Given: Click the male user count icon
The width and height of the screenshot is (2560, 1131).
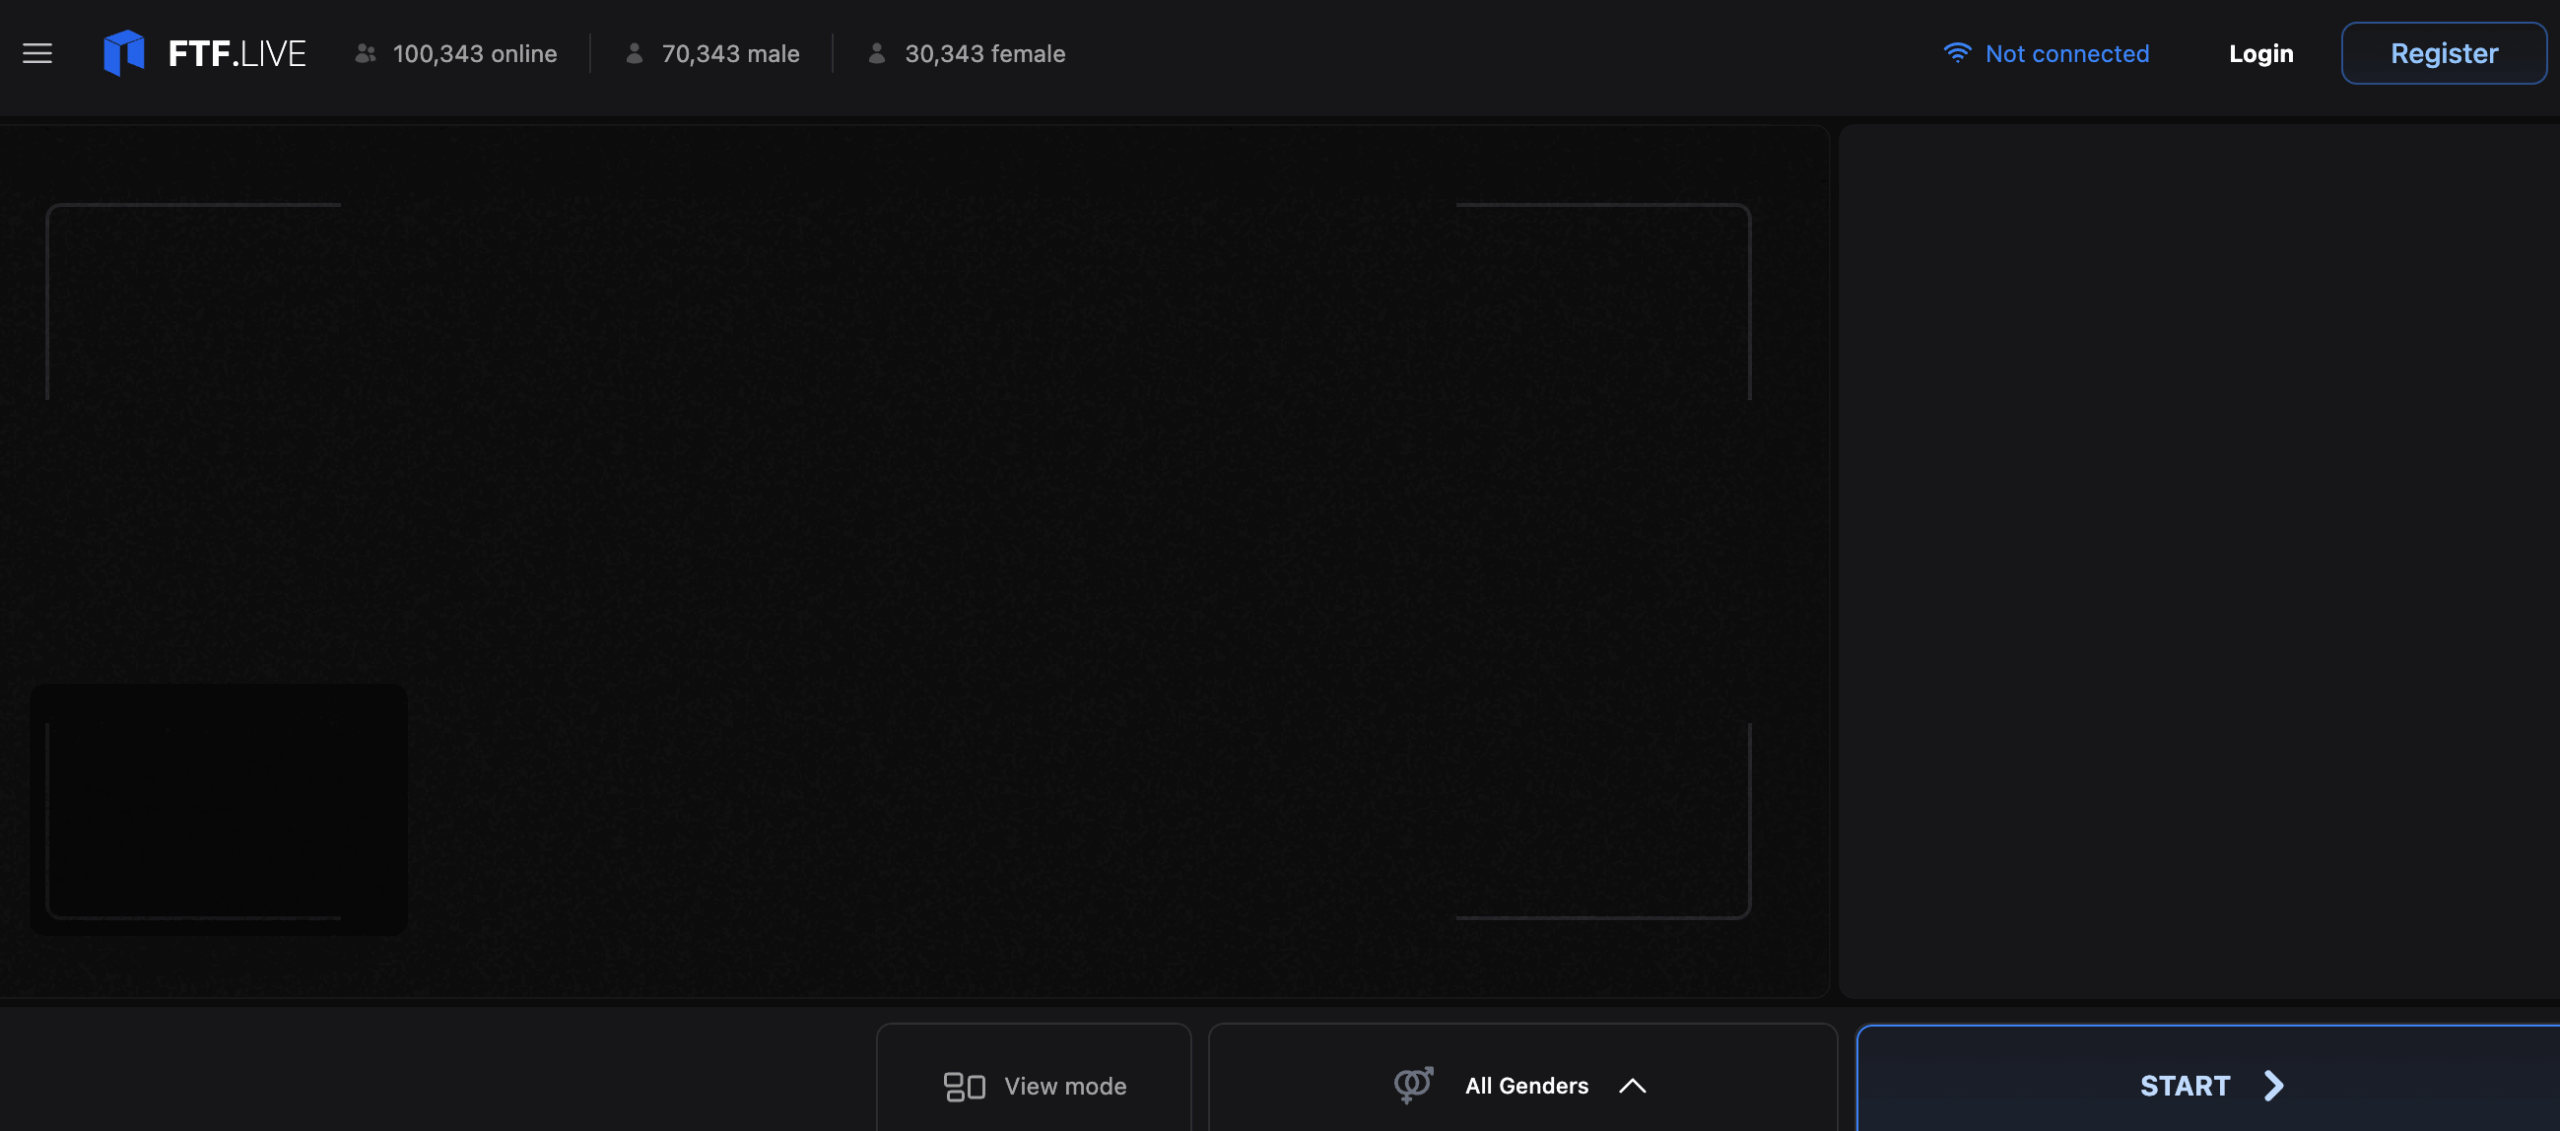Looking at the screenshot, I should pos(634,53).
